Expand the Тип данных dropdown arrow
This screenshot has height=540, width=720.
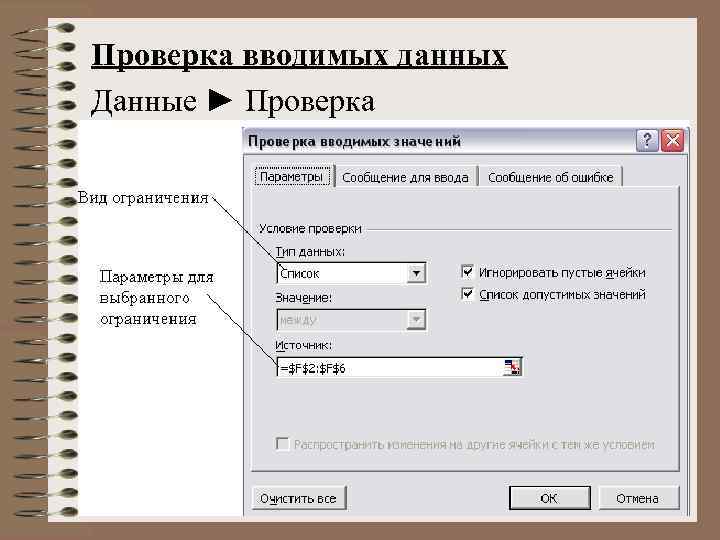pyautogui.click(x=416, y=274)
